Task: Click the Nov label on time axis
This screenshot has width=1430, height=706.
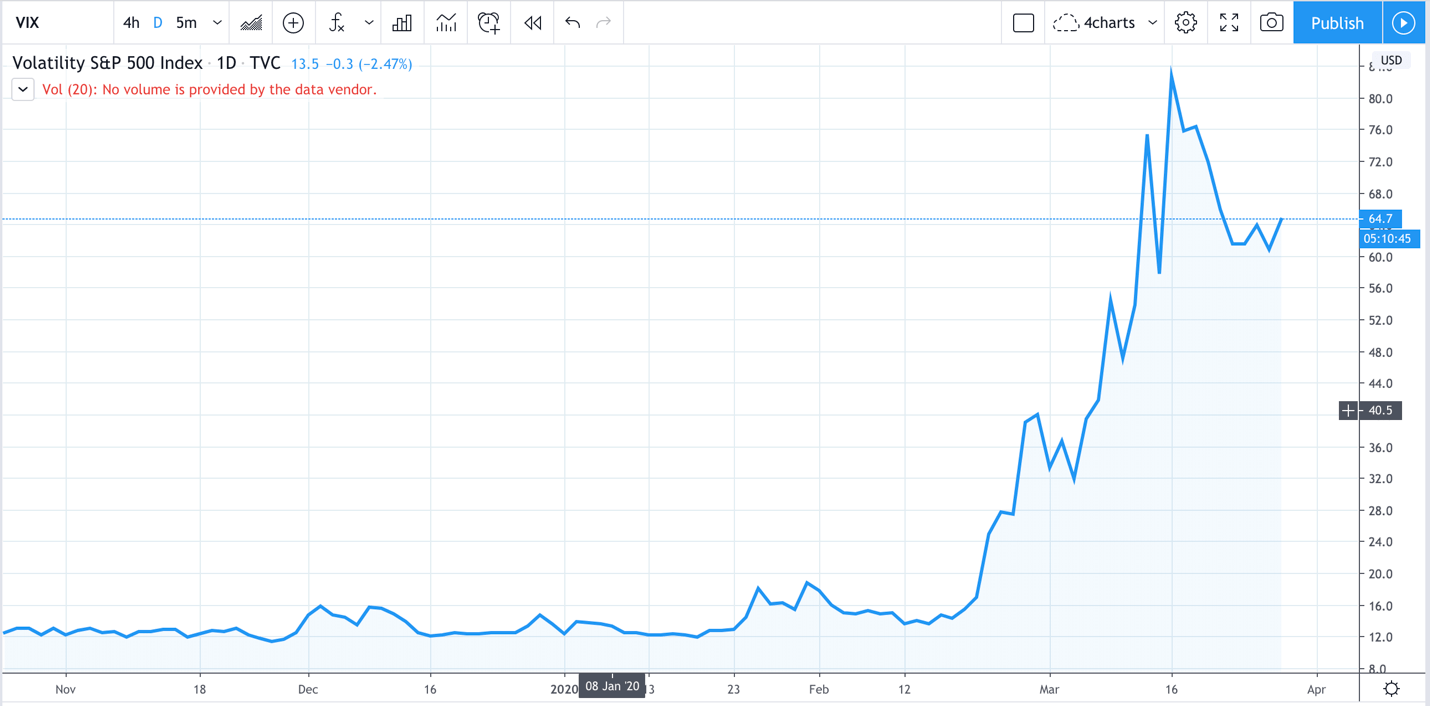Action: 65,689
